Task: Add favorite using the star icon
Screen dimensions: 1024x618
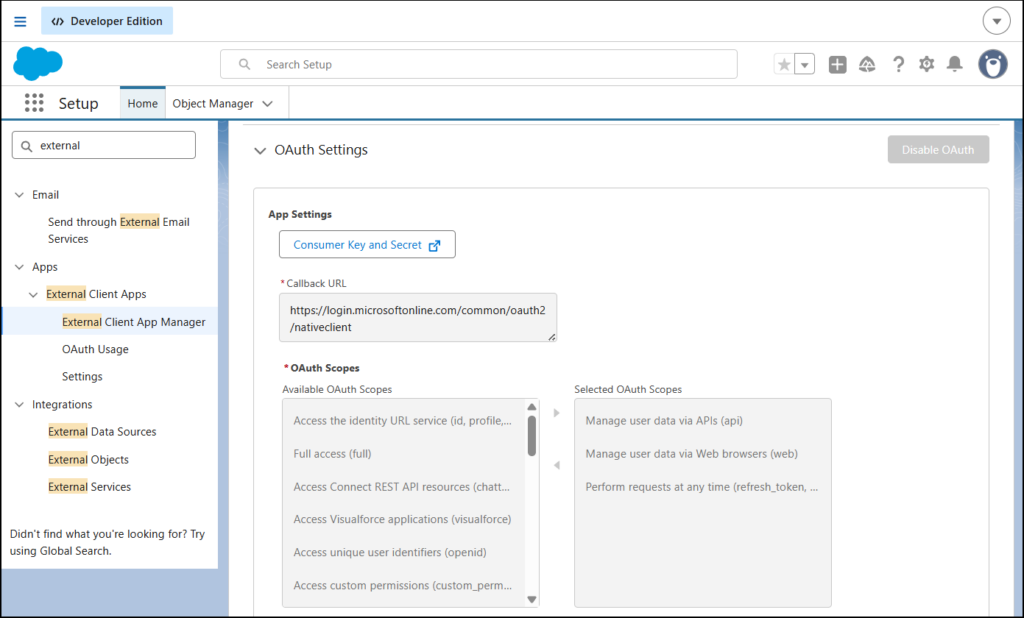Action: coord(784,63)
